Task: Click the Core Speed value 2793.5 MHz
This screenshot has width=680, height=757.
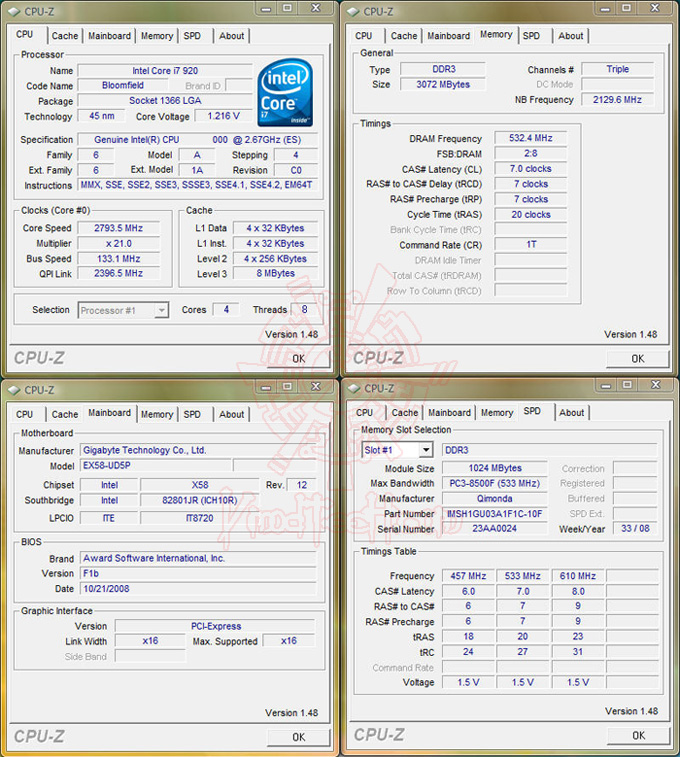Action: (118, 228)
